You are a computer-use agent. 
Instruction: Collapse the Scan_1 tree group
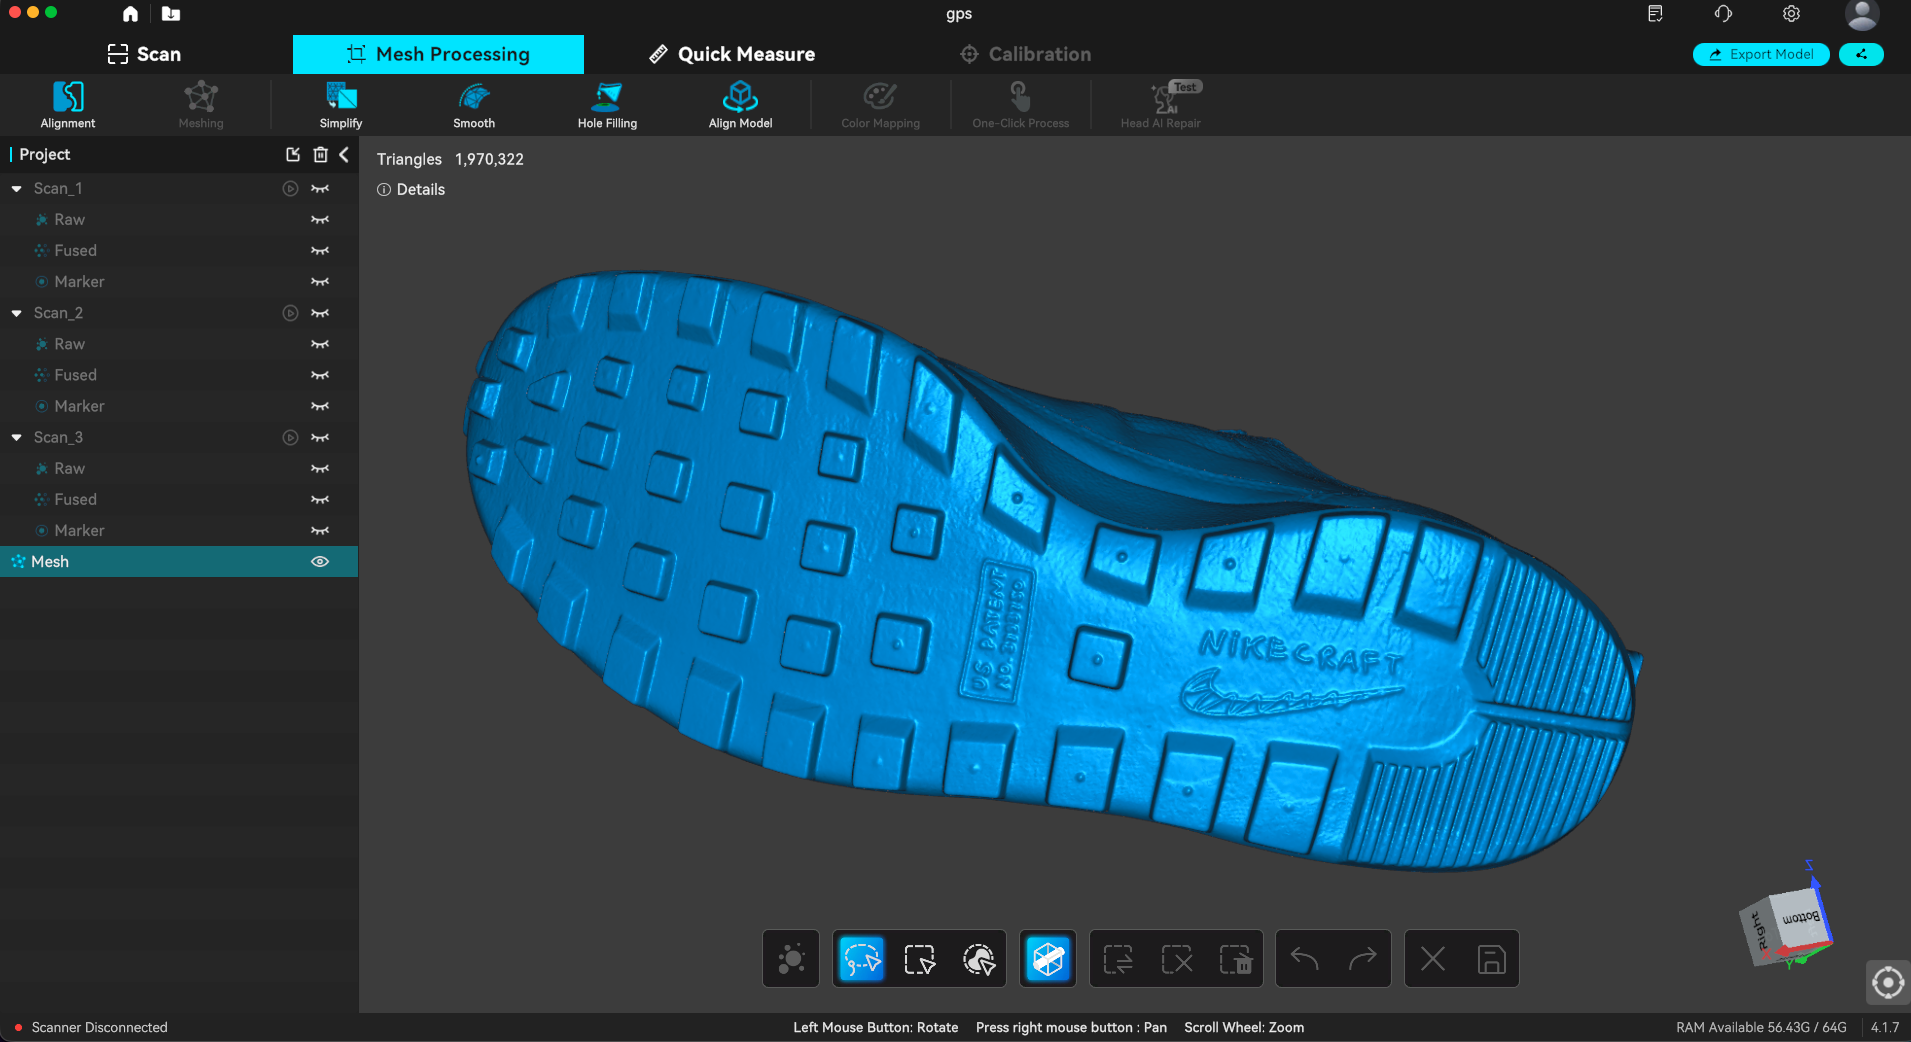point(17,189)
